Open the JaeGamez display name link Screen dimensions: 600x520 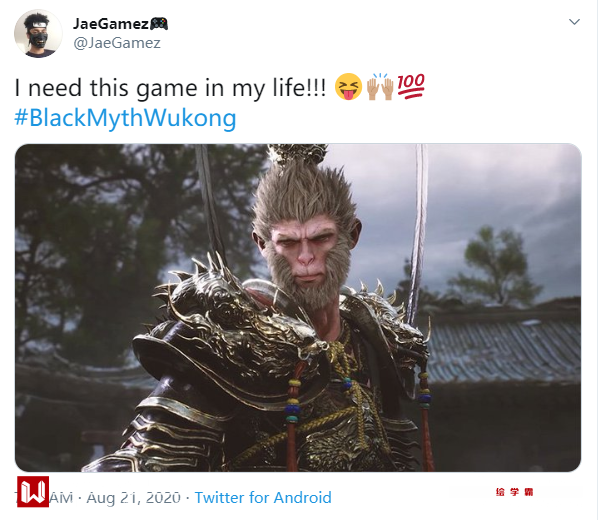coord(111,24)
